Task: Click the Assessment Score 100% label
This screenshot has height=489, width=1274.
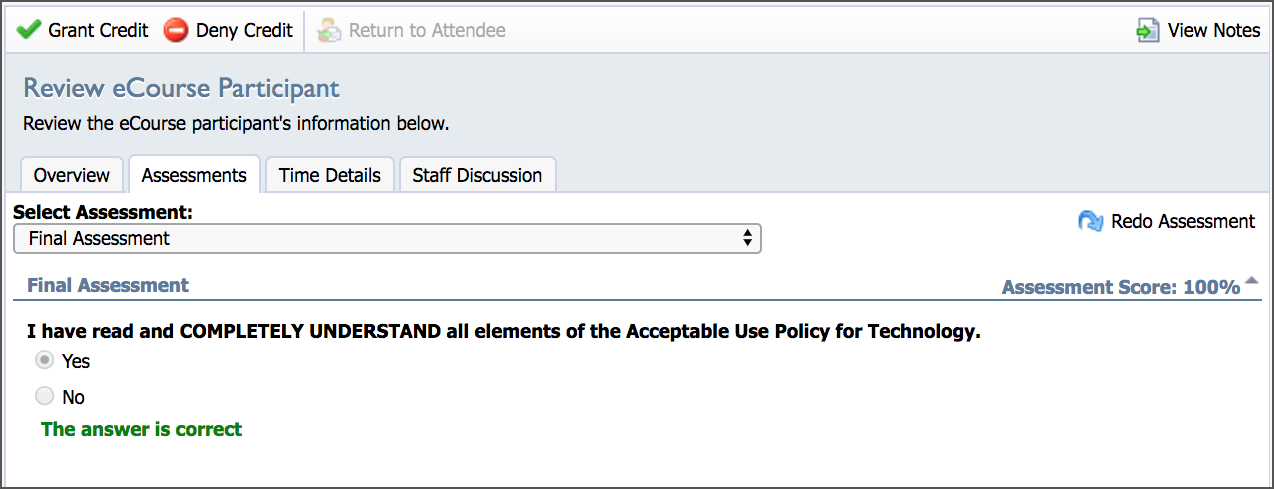Action: pos(1121,287)
